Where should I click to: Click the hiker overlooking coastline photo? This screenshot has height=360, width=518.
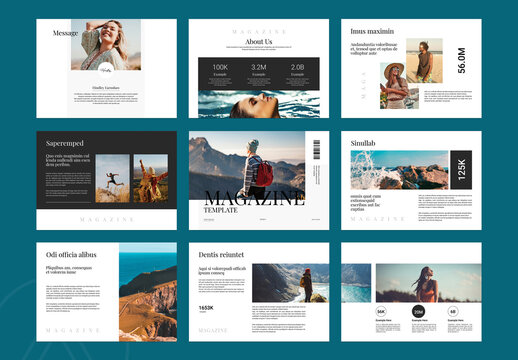291,283
